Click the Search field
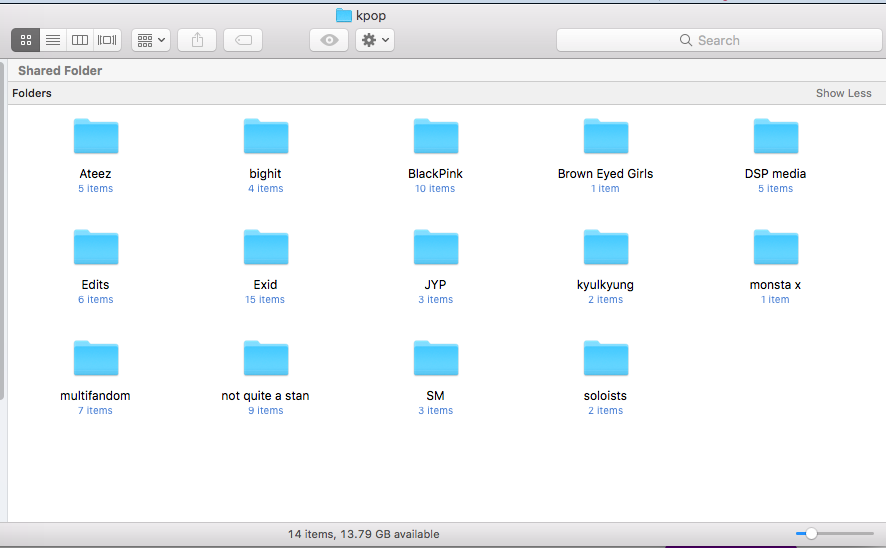This screenshot has height=548, width=886. (x=719, y=40)
